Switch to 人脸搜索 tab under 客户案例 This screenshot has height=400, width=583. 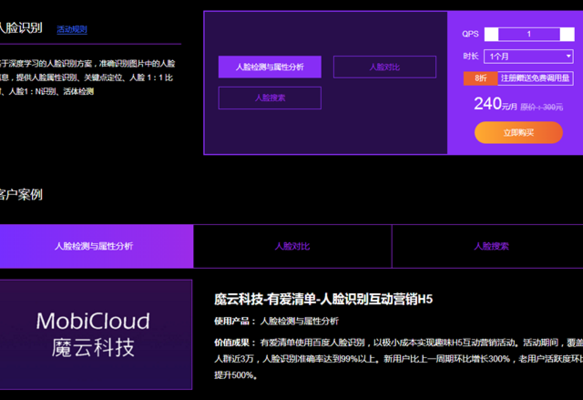coord(491,246)
